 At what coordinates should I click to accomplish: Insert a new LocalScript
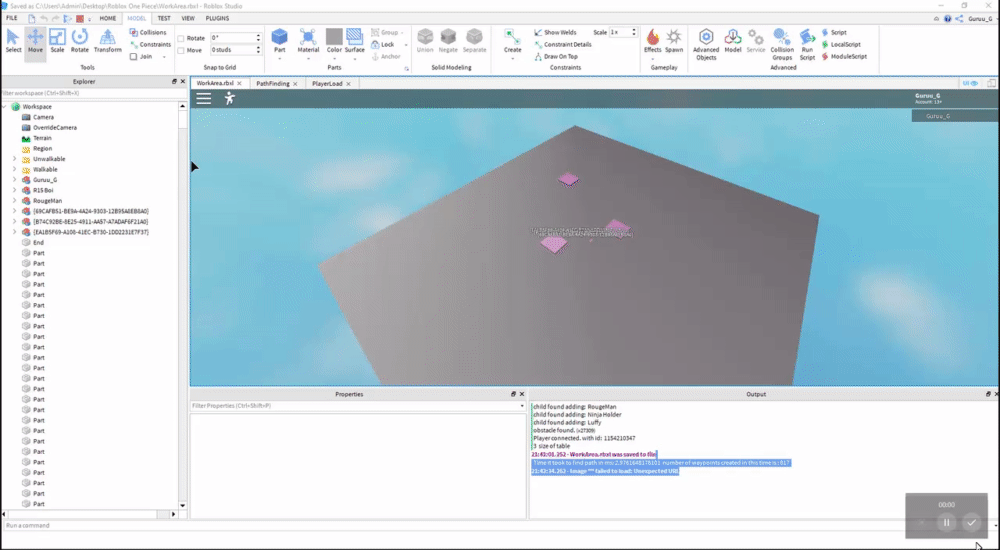point(841,45)
